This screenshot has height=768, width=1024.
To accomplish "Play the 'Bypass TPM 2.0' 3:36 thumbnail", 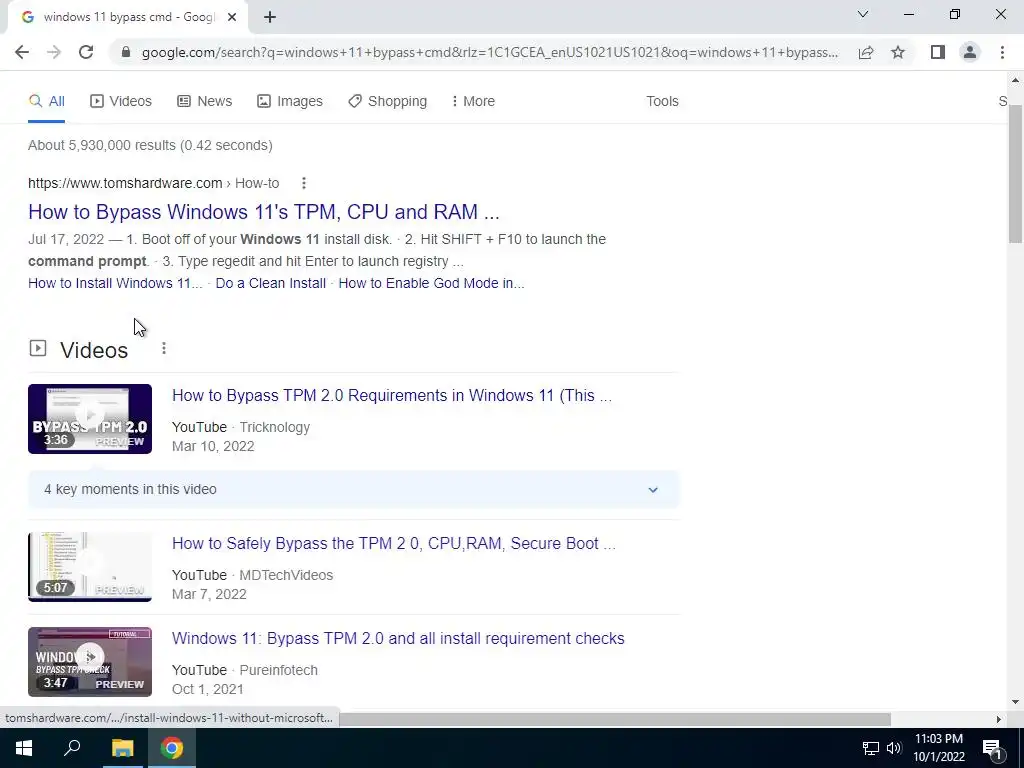I will point(90,419).
